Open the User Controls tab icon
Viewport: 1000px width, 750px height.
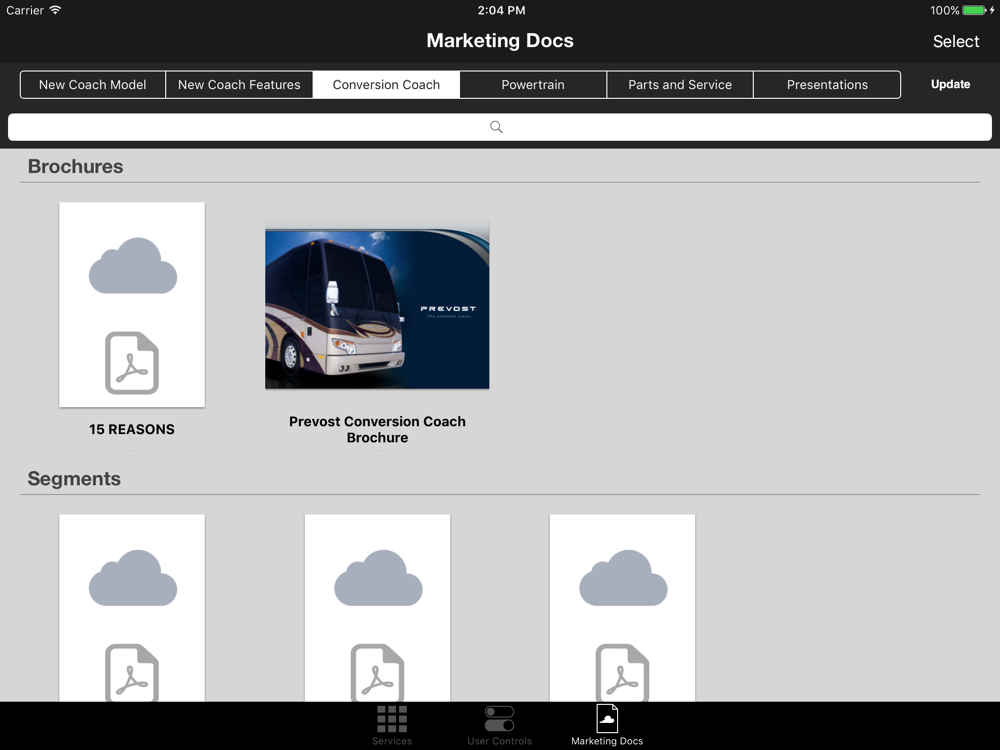click(x=499, y=719)
